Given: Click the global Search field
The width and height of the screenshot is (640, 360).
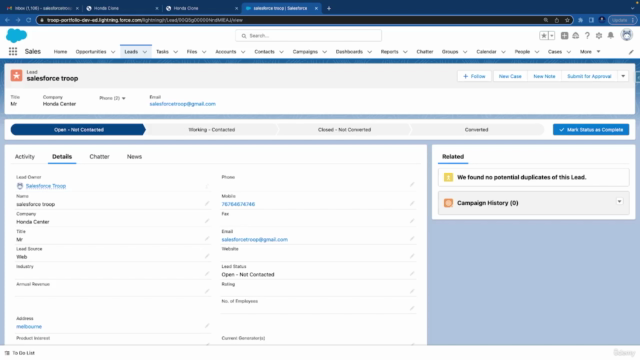Looking at the screenshot, I should coord(308,36).
